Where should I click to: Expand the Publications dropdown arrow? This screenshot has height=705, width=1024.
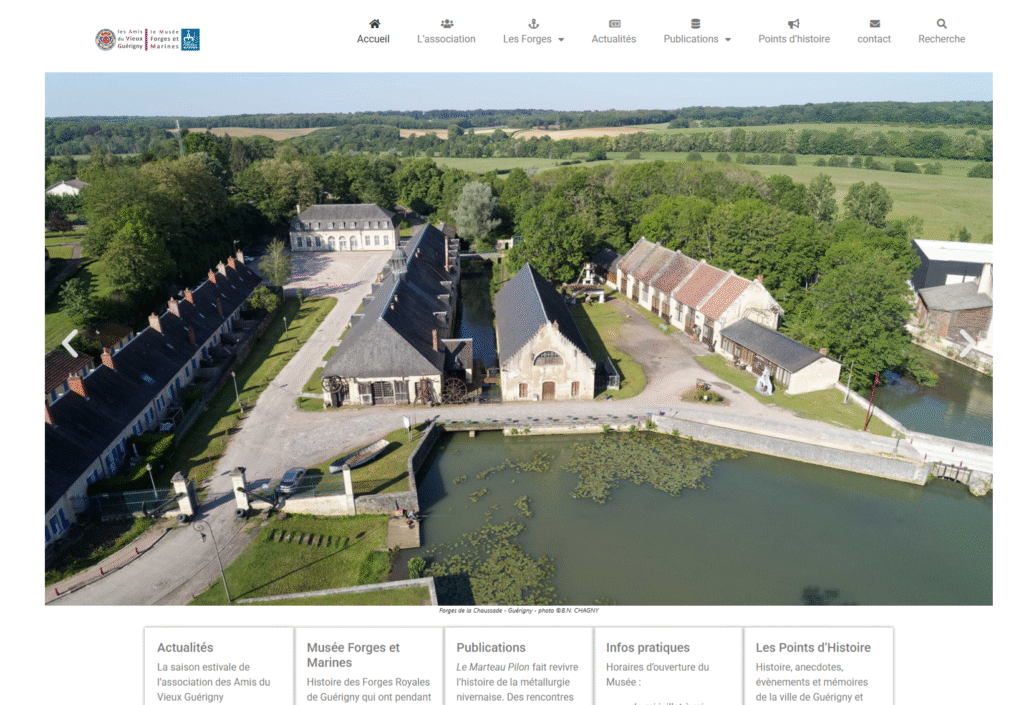tap(728, 40)
